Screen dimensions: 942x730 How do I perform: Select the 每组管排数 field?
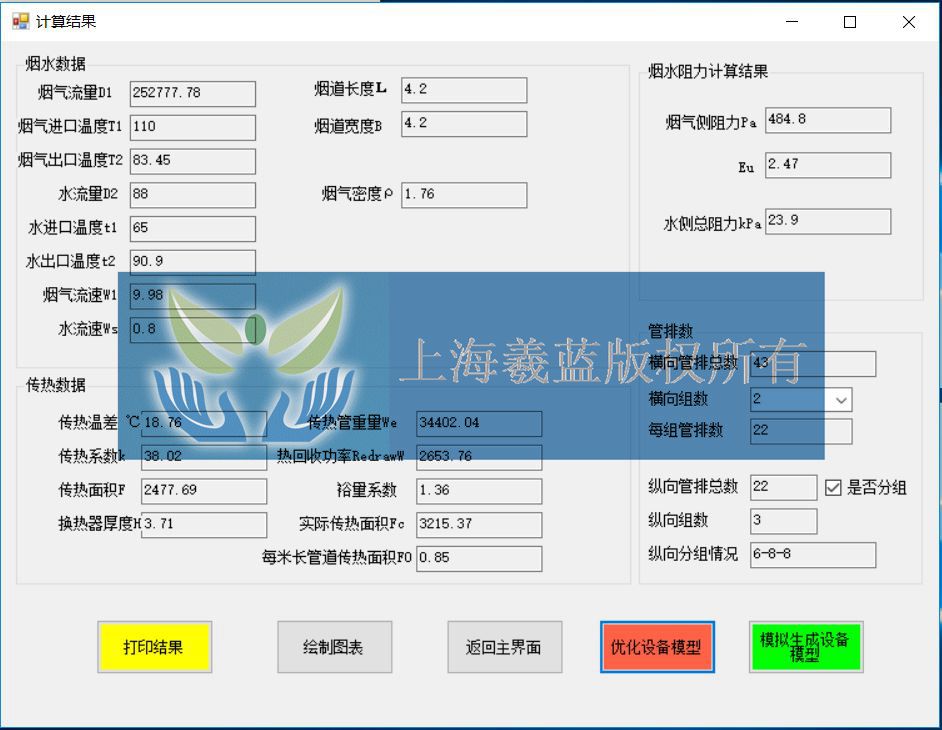click(x=801, y=431)
